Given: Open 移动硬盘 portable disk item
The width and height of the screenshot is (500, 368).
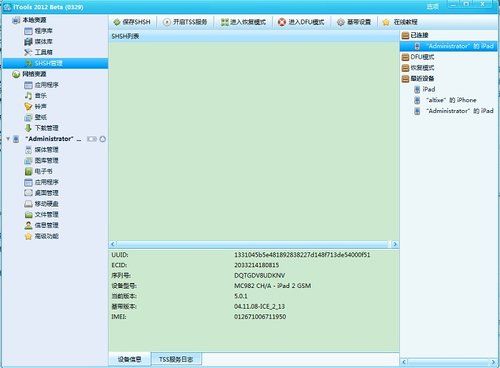Looking at the screenshot, I should point(41,204).
